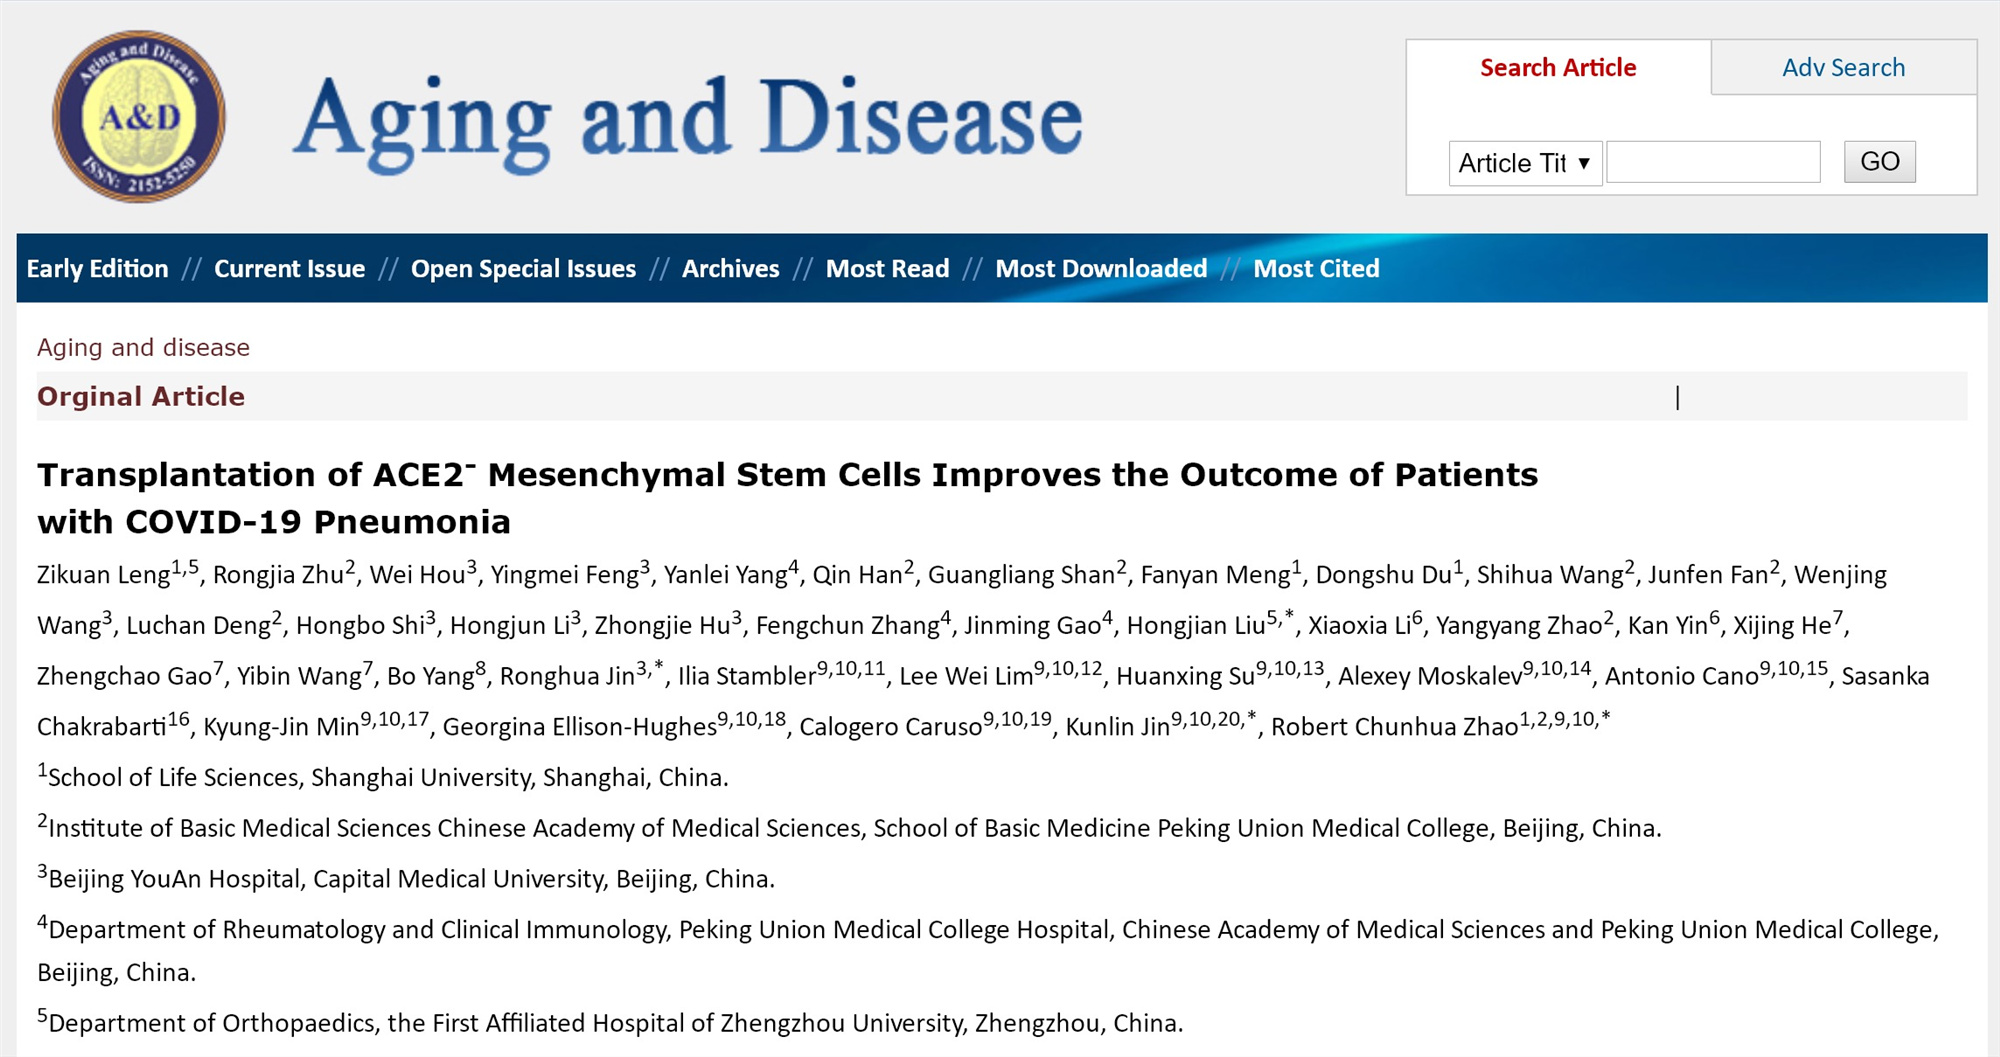Open the Article Title search field dropdown
Image resolution: width=2000 pixels, height=1057 pixels.
(1525, 163)
